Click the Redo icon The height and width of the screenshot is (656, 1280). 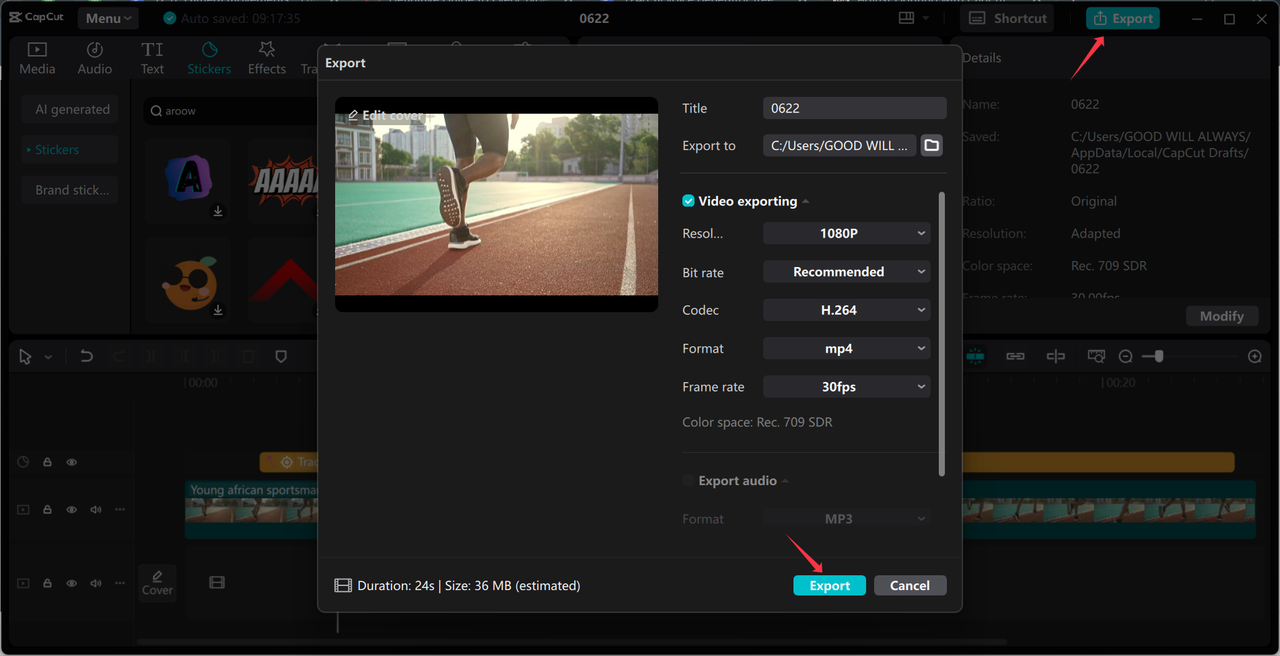click(119, 356)
